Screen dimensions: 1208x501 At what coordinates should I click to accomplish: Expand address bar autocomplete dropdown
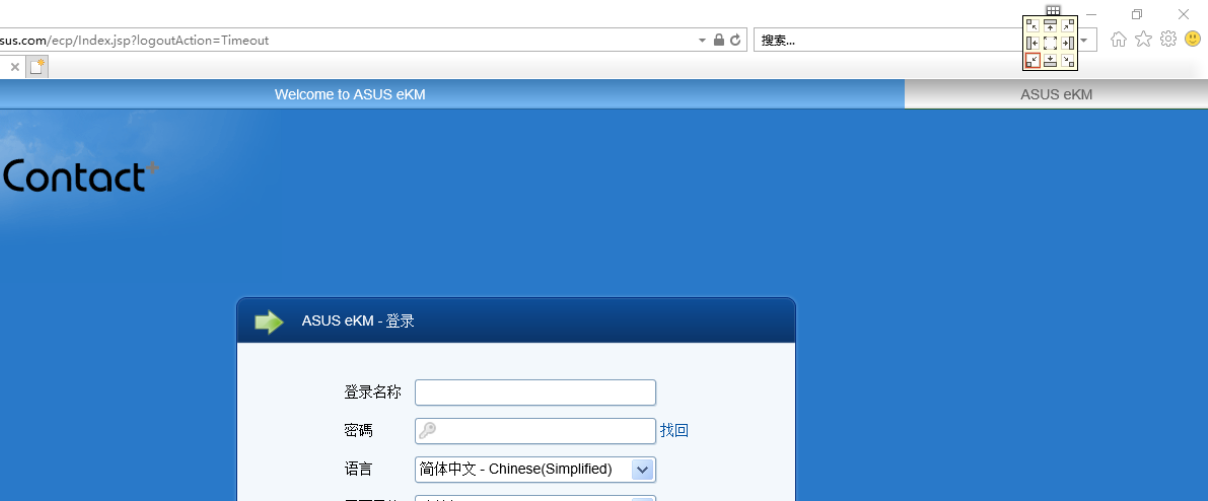click(702, 40)
